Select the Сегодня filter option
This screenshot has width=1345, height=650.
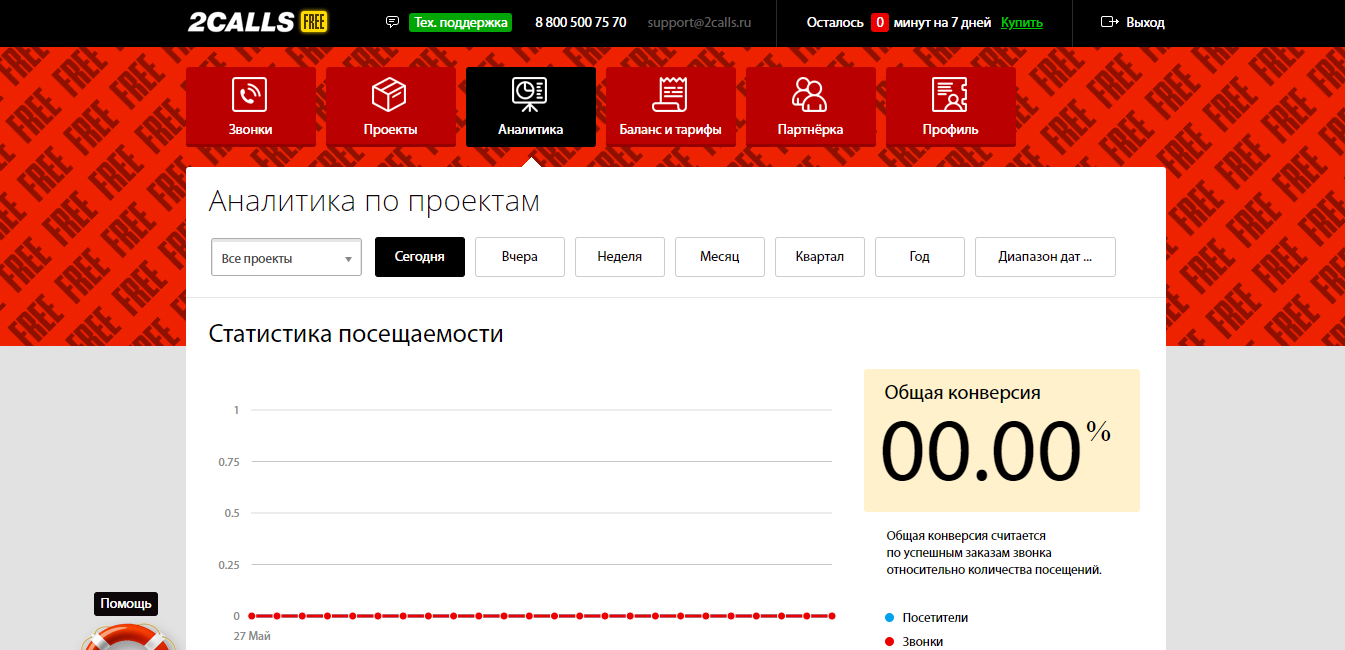[x=419, y=257]
